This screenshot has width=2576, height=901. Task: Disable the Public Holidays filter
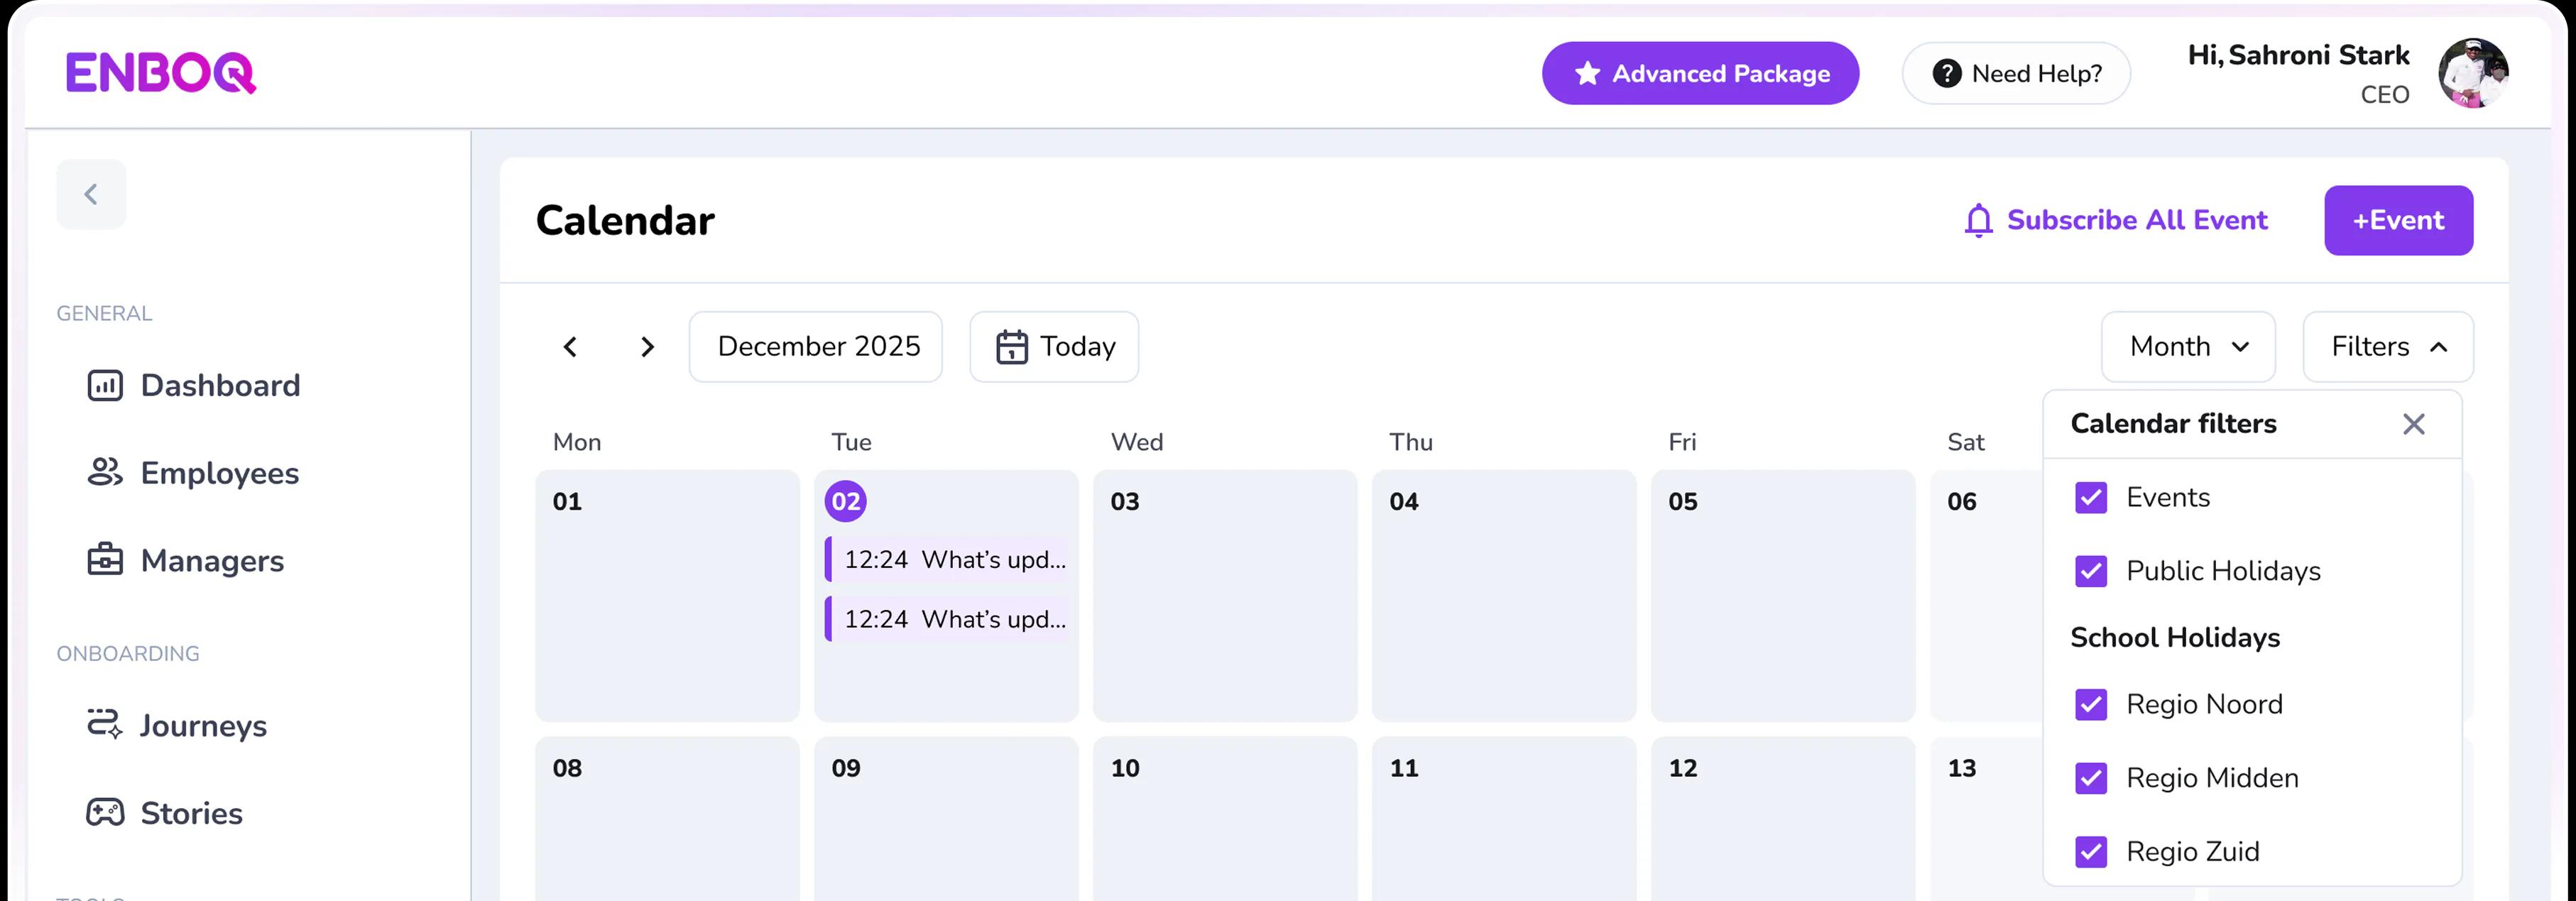click(2092, 571)
